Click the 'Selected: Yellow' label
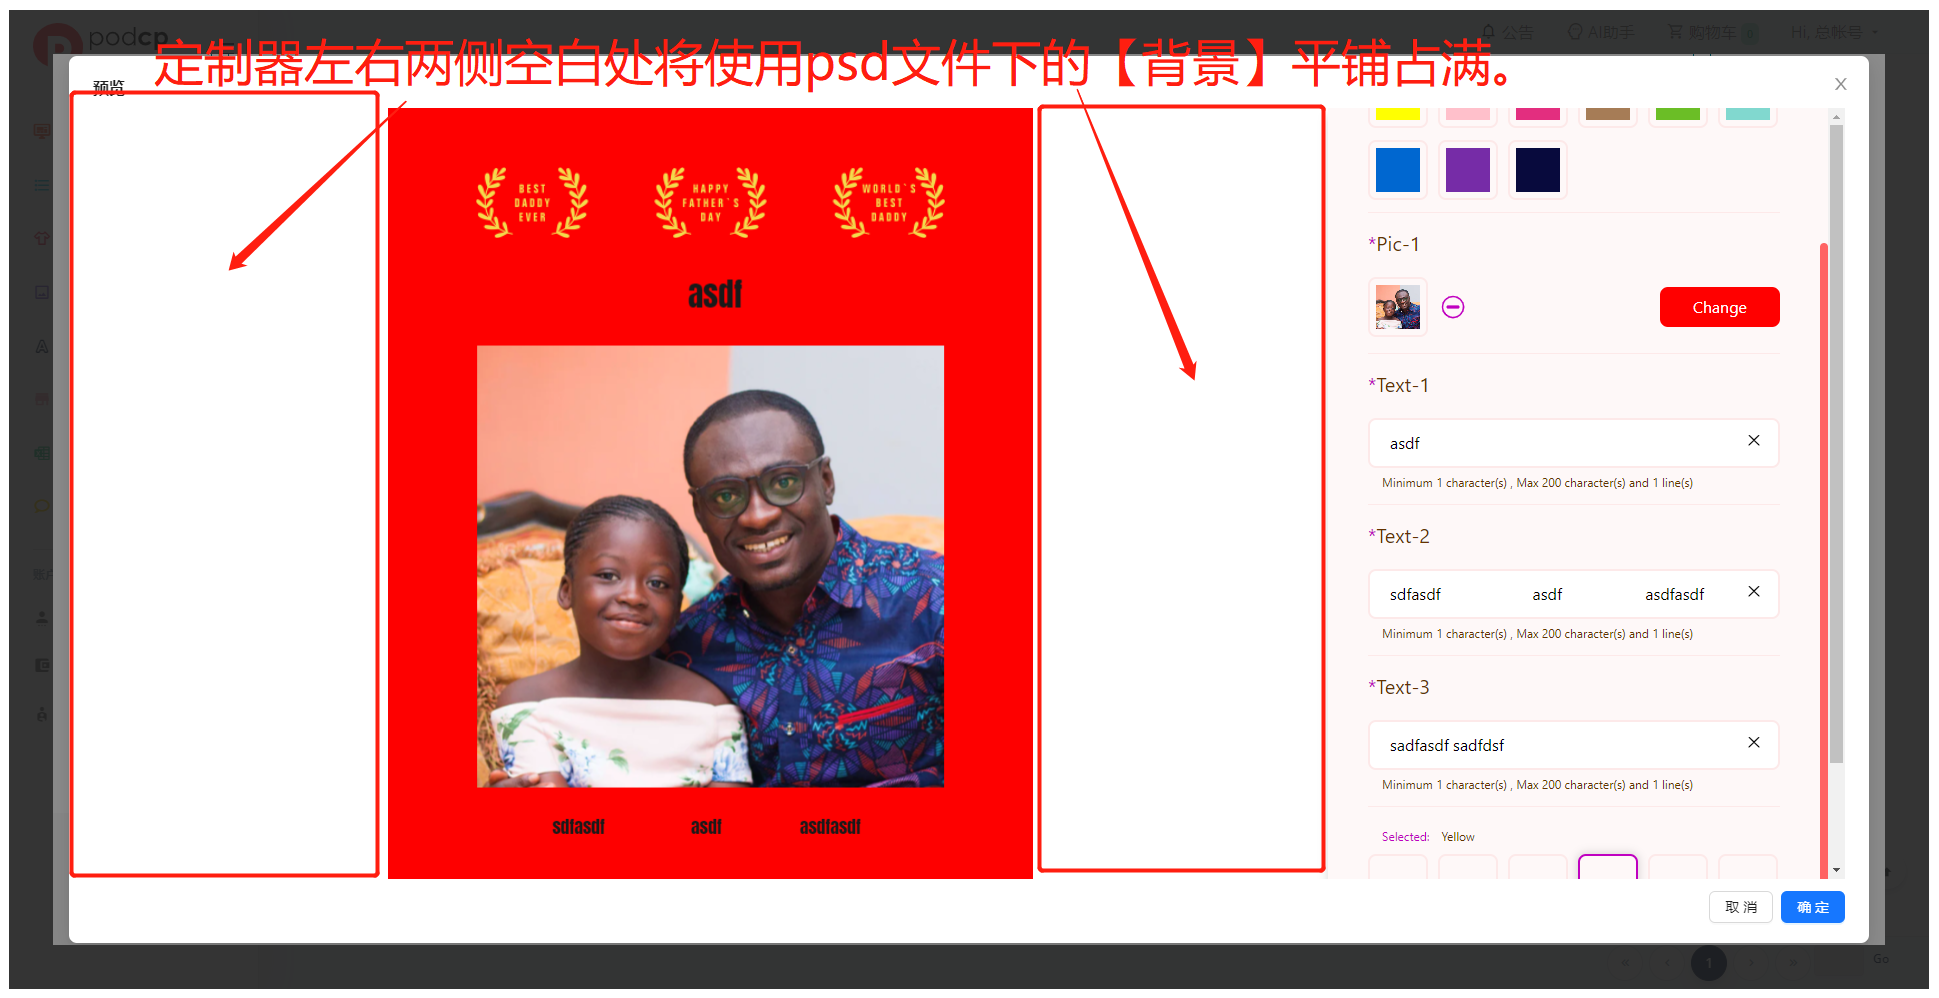Viewport: 1939px width, 998px height. coord(1428,837)
